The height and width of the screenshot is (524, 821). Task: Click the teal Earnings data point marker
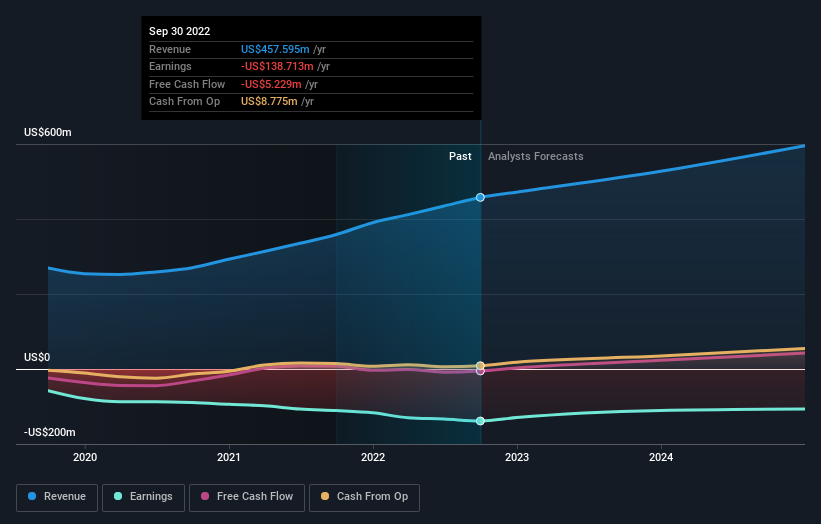pyautogui.click(x=480, y=421)
